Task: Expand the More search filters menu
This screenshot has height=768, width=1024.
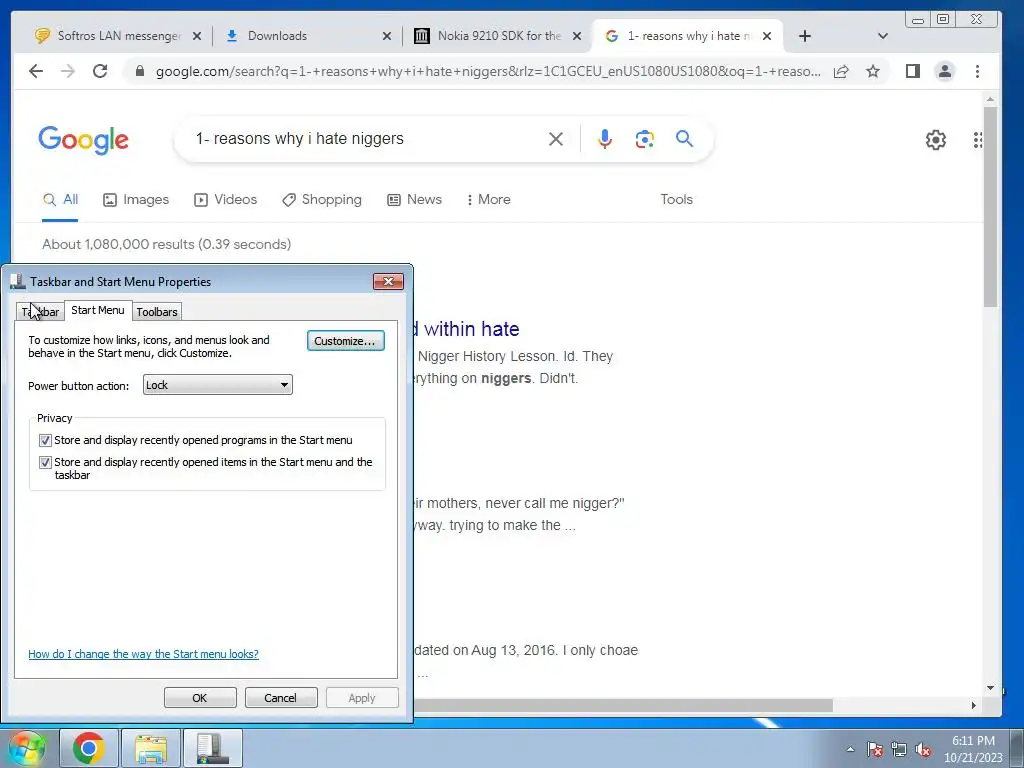Action: pos(488,199)
